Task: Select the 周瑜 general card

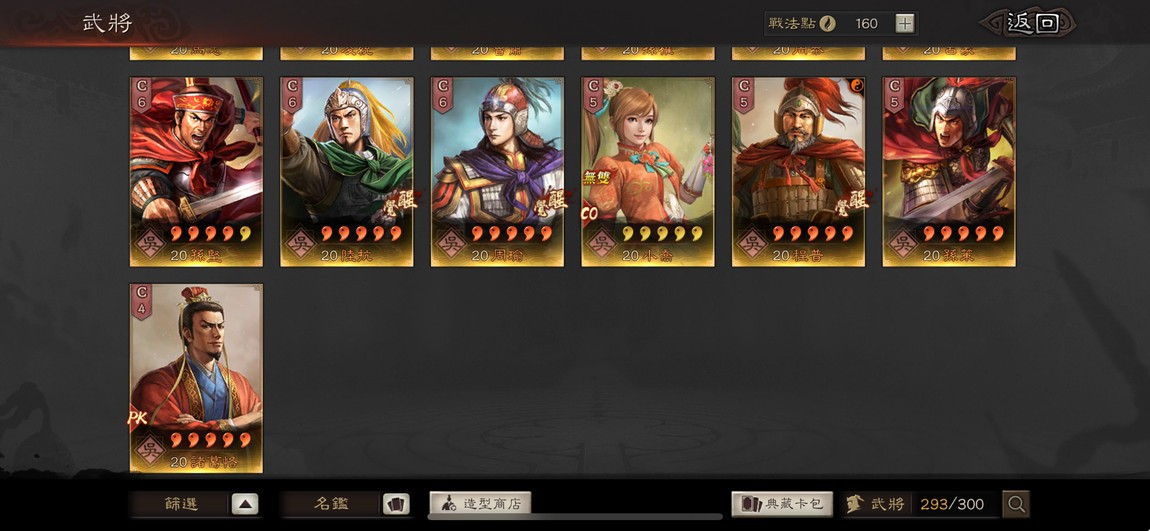Action: click(x=497, y=172)
